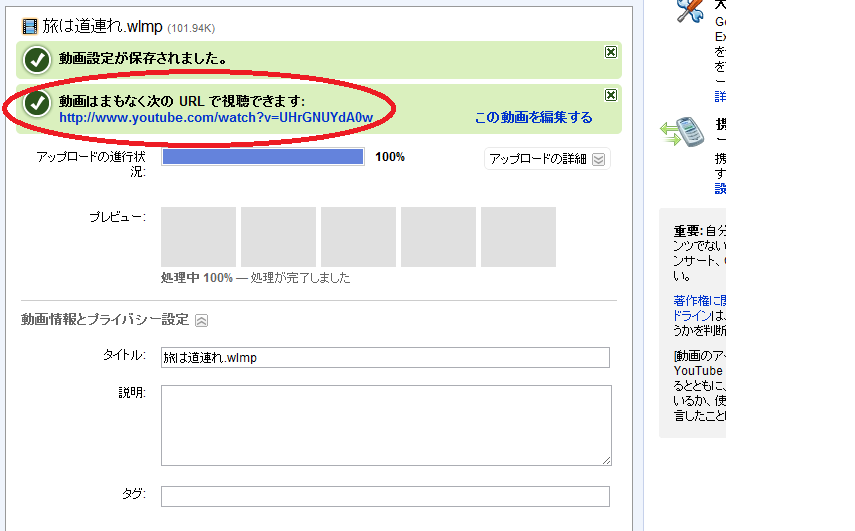Viewport: 855px width, 531px height.
Task: Click the ドライン link text in sidebar
Action: click(x=691, y=316)
